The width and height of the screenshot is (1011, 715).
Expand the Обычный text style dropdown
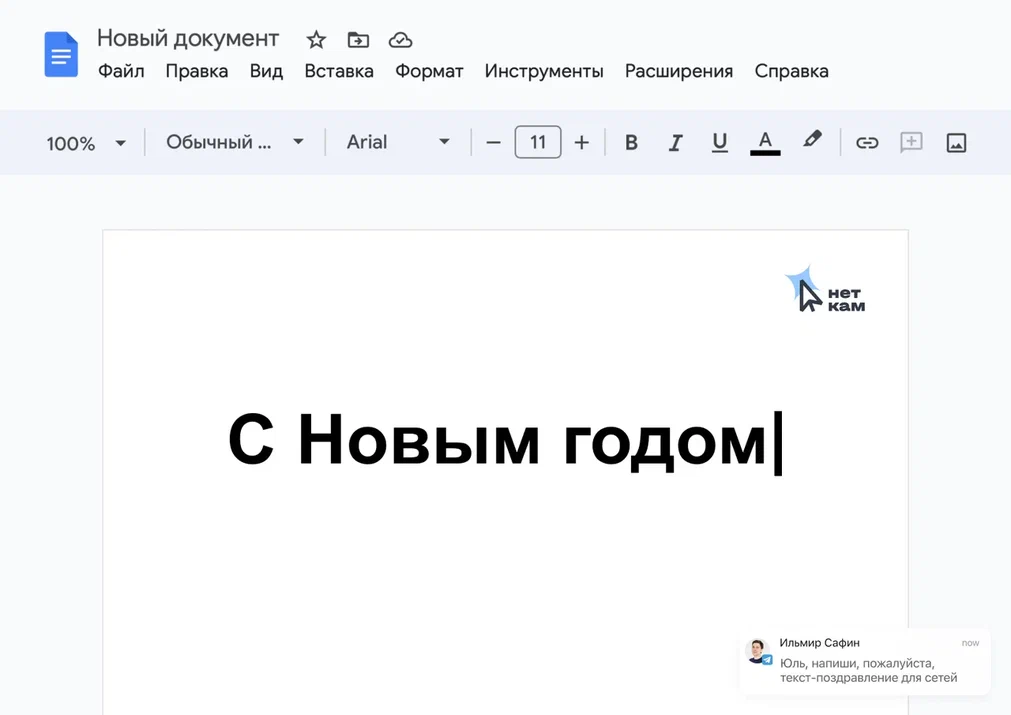(234, 143)
